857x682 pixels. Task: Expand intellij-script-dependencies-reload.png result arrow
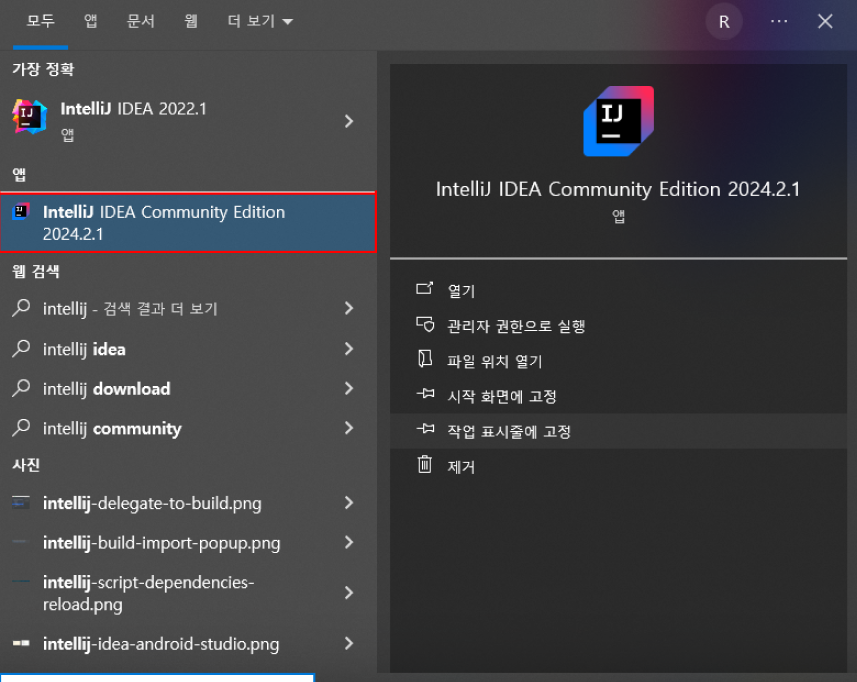coord(349,593)
